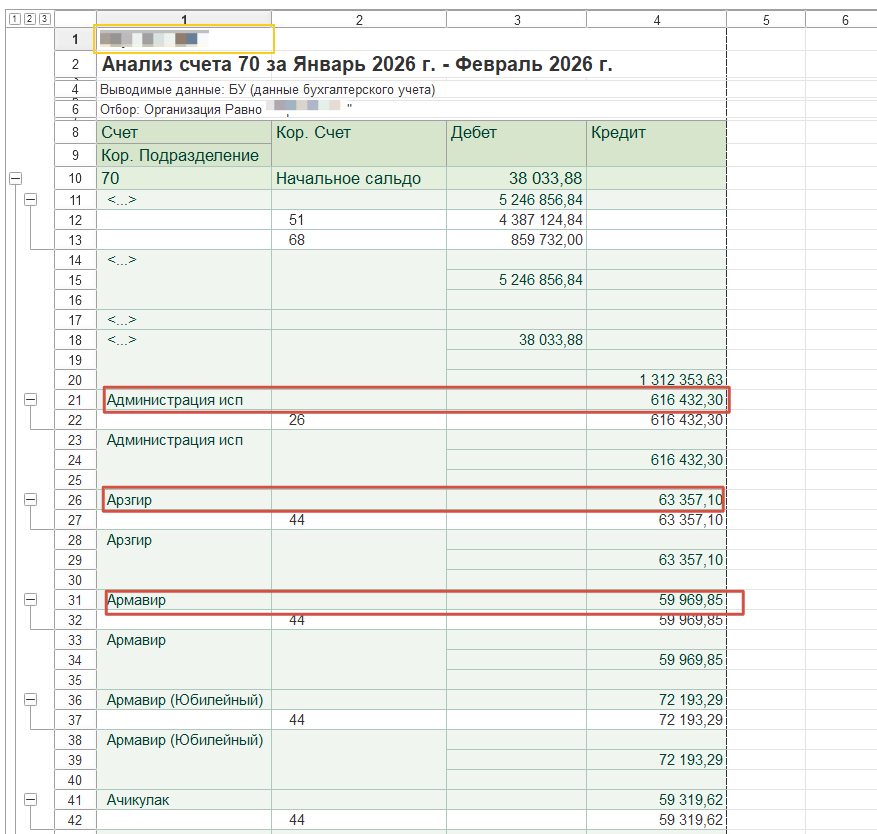Click the Кор. Подразделение header cell
The image size is (877, 834).
[x=184, y=156]
